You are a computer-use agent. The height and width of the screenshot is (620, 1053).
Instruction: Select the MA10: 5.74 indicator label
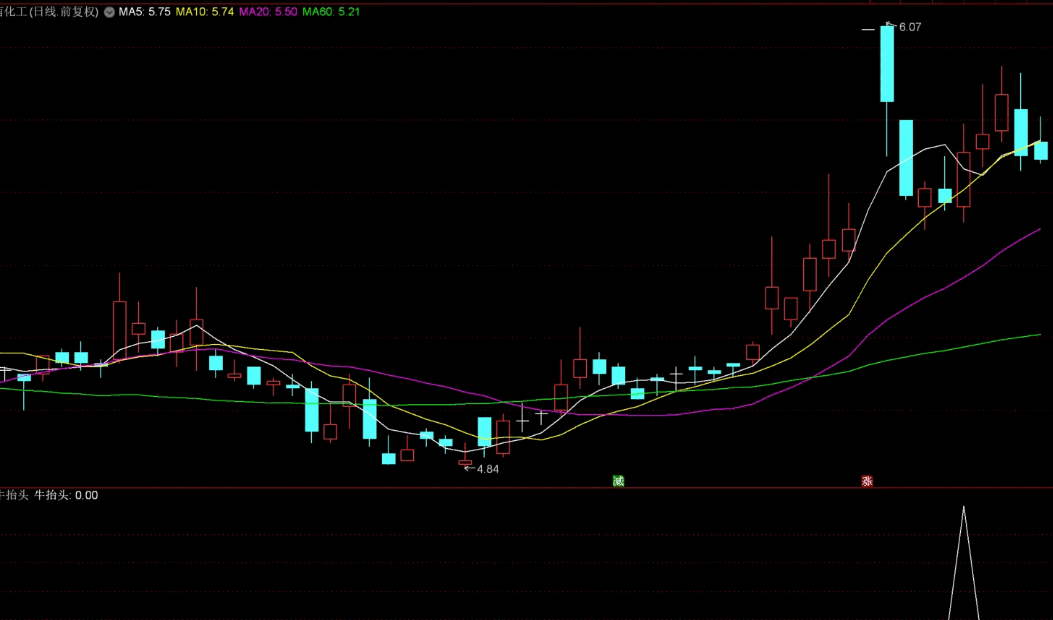pyautogui.click(x=205, y=12)
